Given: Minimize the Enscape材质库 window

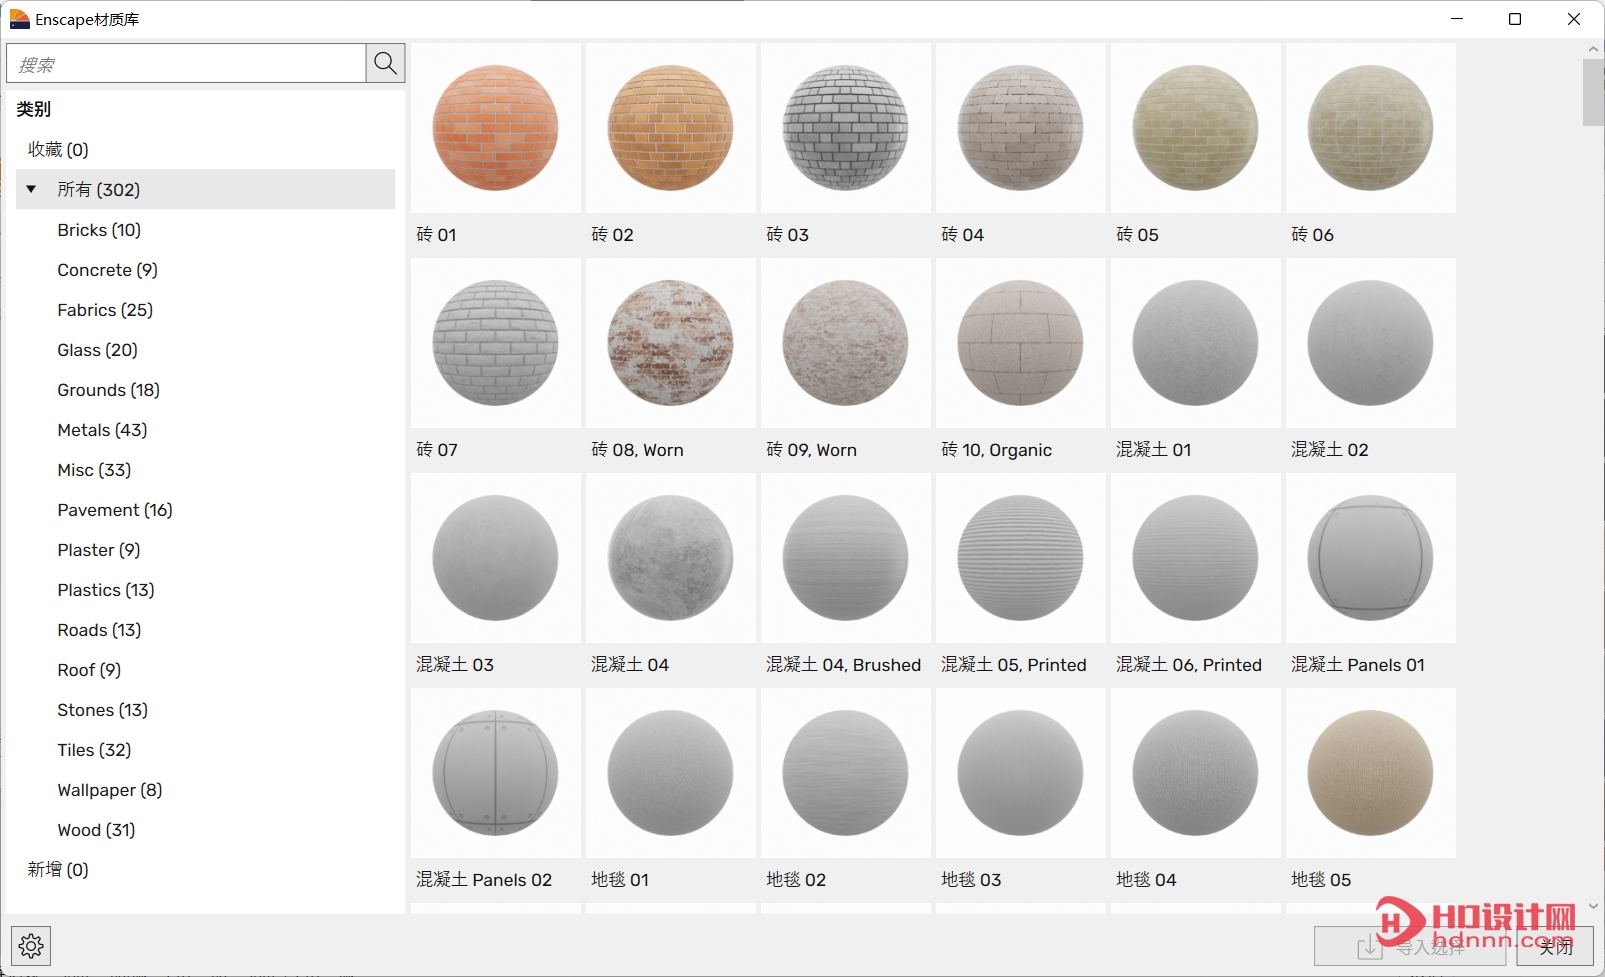Looking at the screenshot, I should (x=1457, y=19).
